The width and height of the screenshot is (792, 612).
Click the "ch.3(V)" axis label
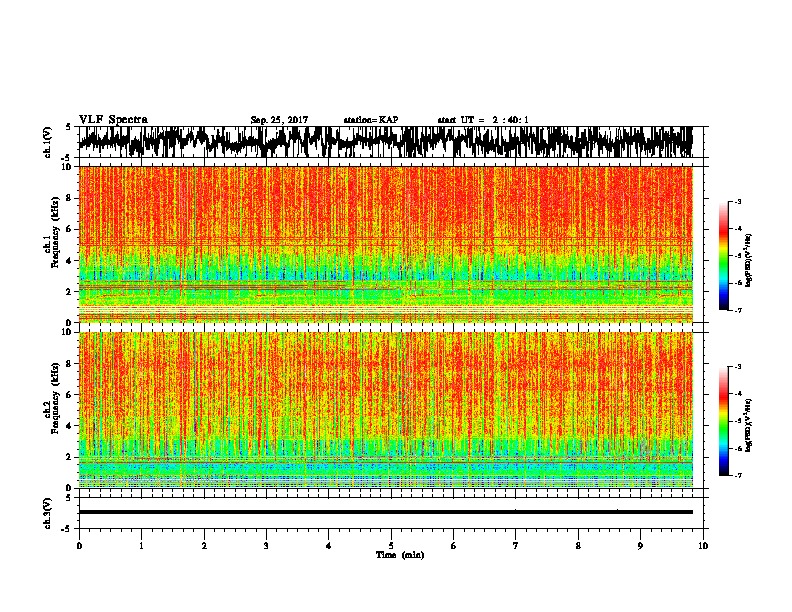48,513
